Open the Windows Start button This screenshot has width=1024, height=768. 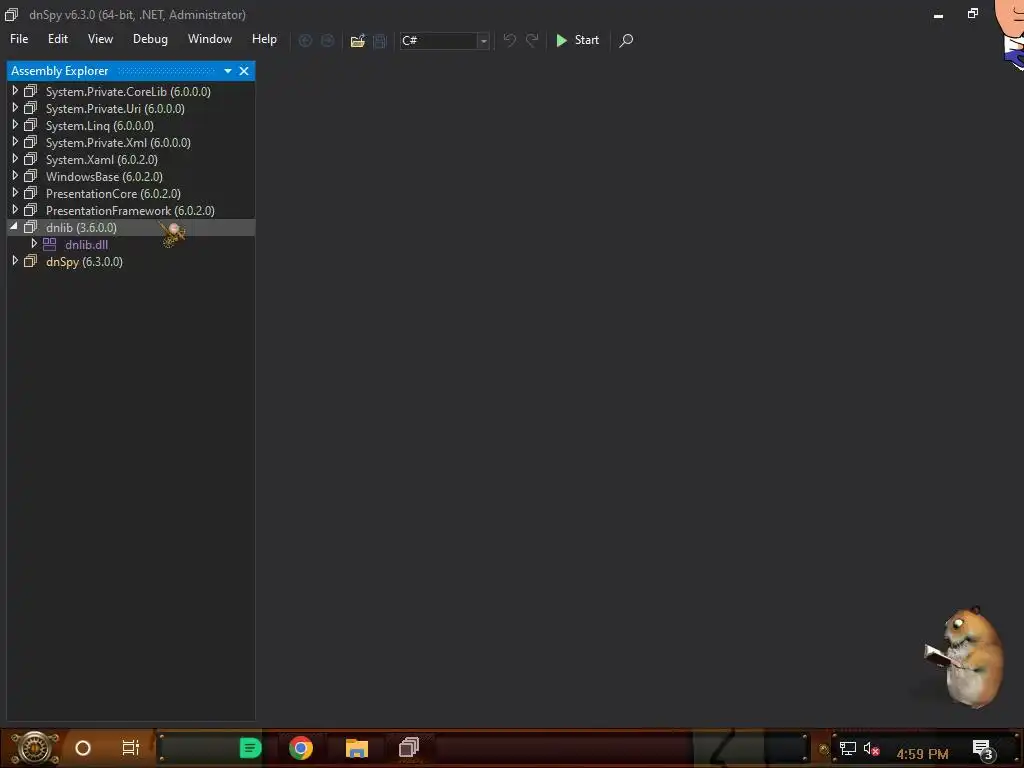pos(35,748)
